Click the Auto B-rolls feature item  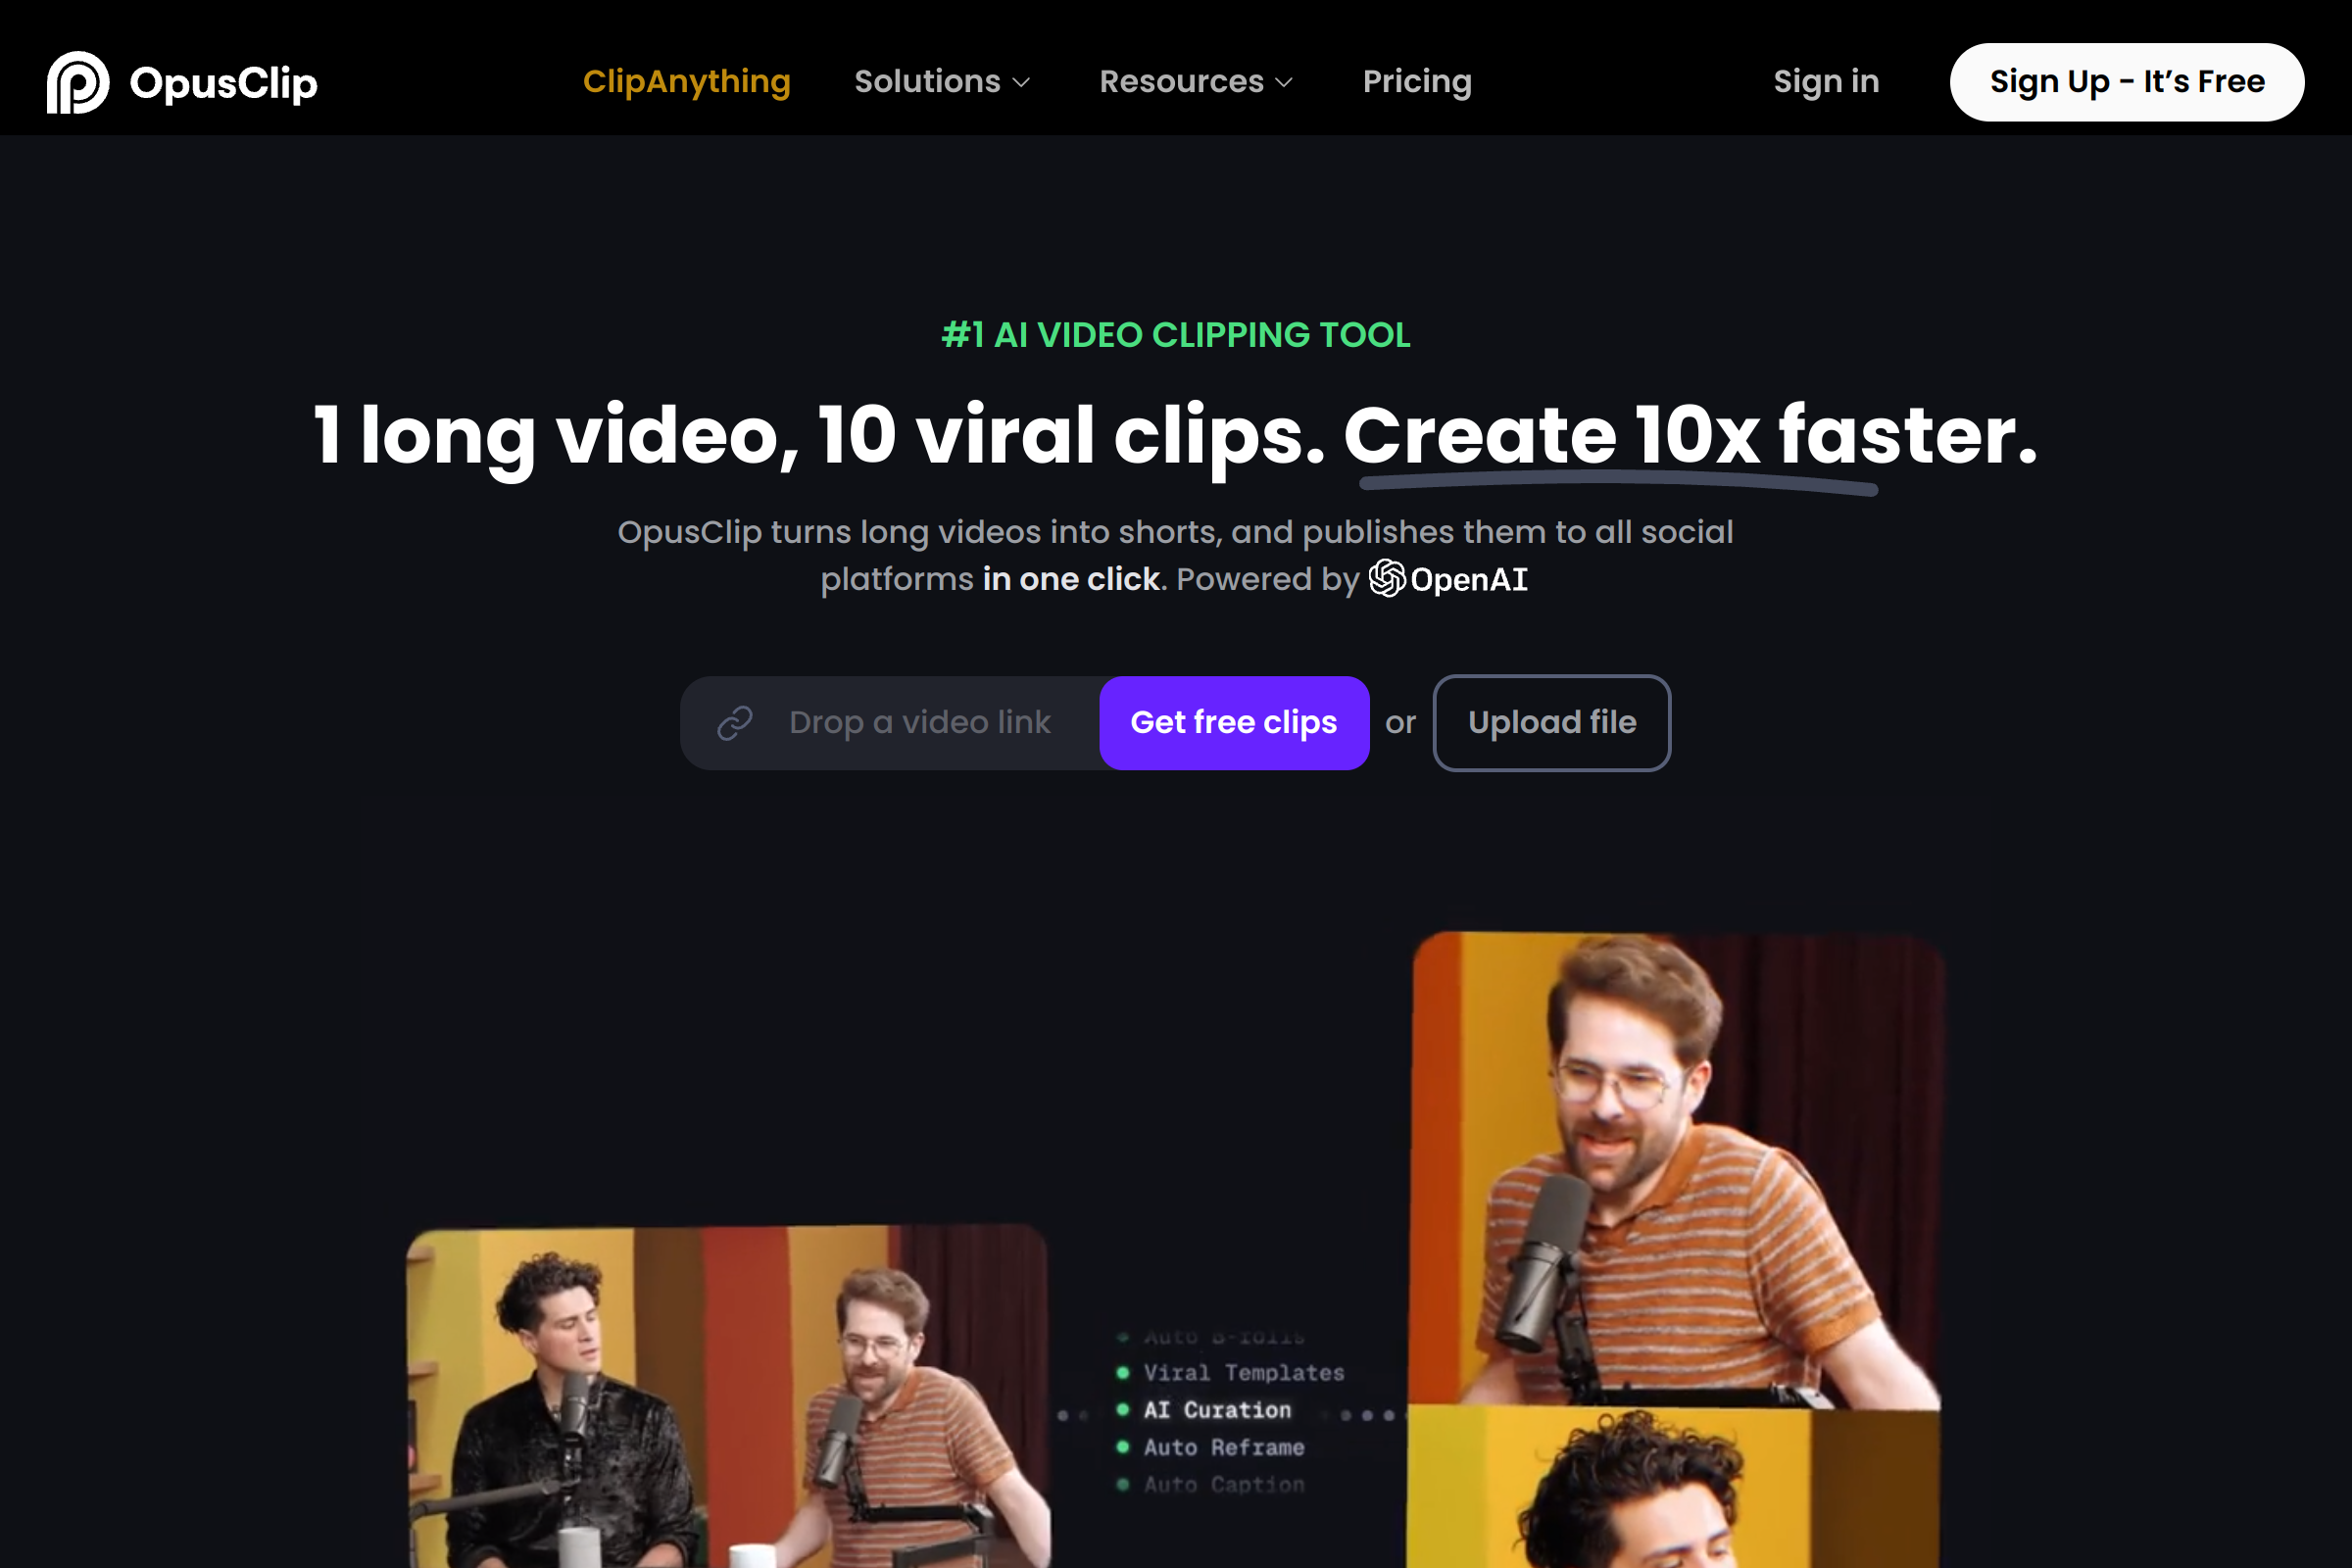[x=1222, y=1335]
